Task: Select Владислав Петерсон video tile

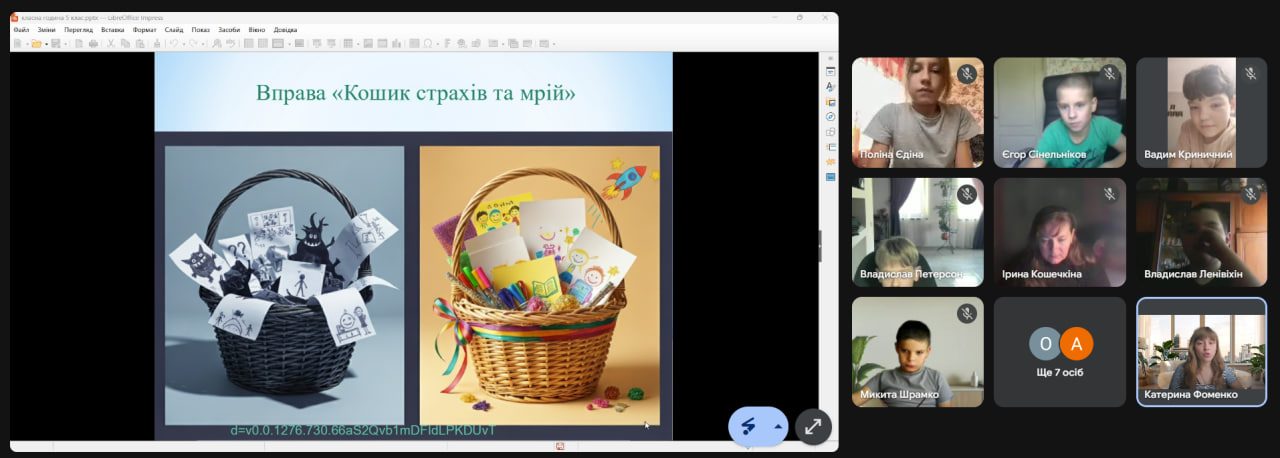Action: pyautogui.click(x=918, y=232)
